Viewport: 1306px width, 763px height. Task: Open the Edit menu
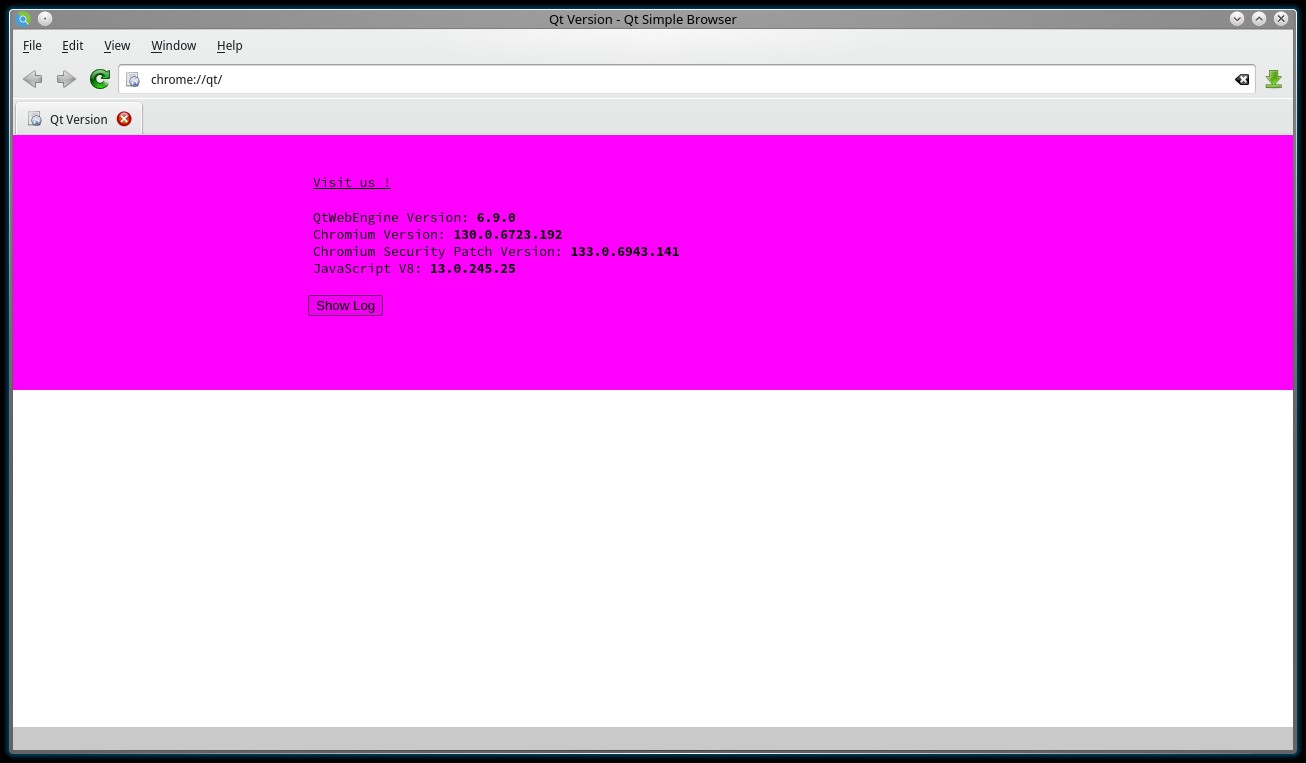tap(72, 45)
